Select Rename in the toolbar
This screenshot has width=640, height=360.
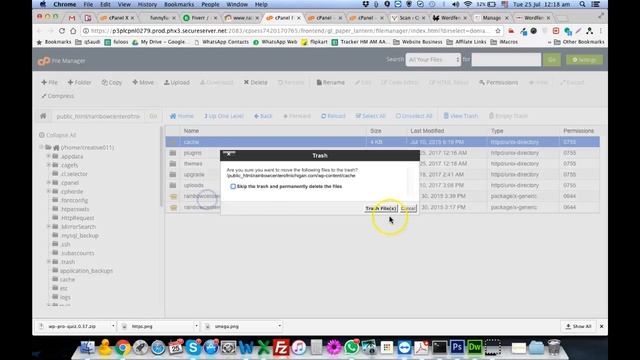pos(331,82)
